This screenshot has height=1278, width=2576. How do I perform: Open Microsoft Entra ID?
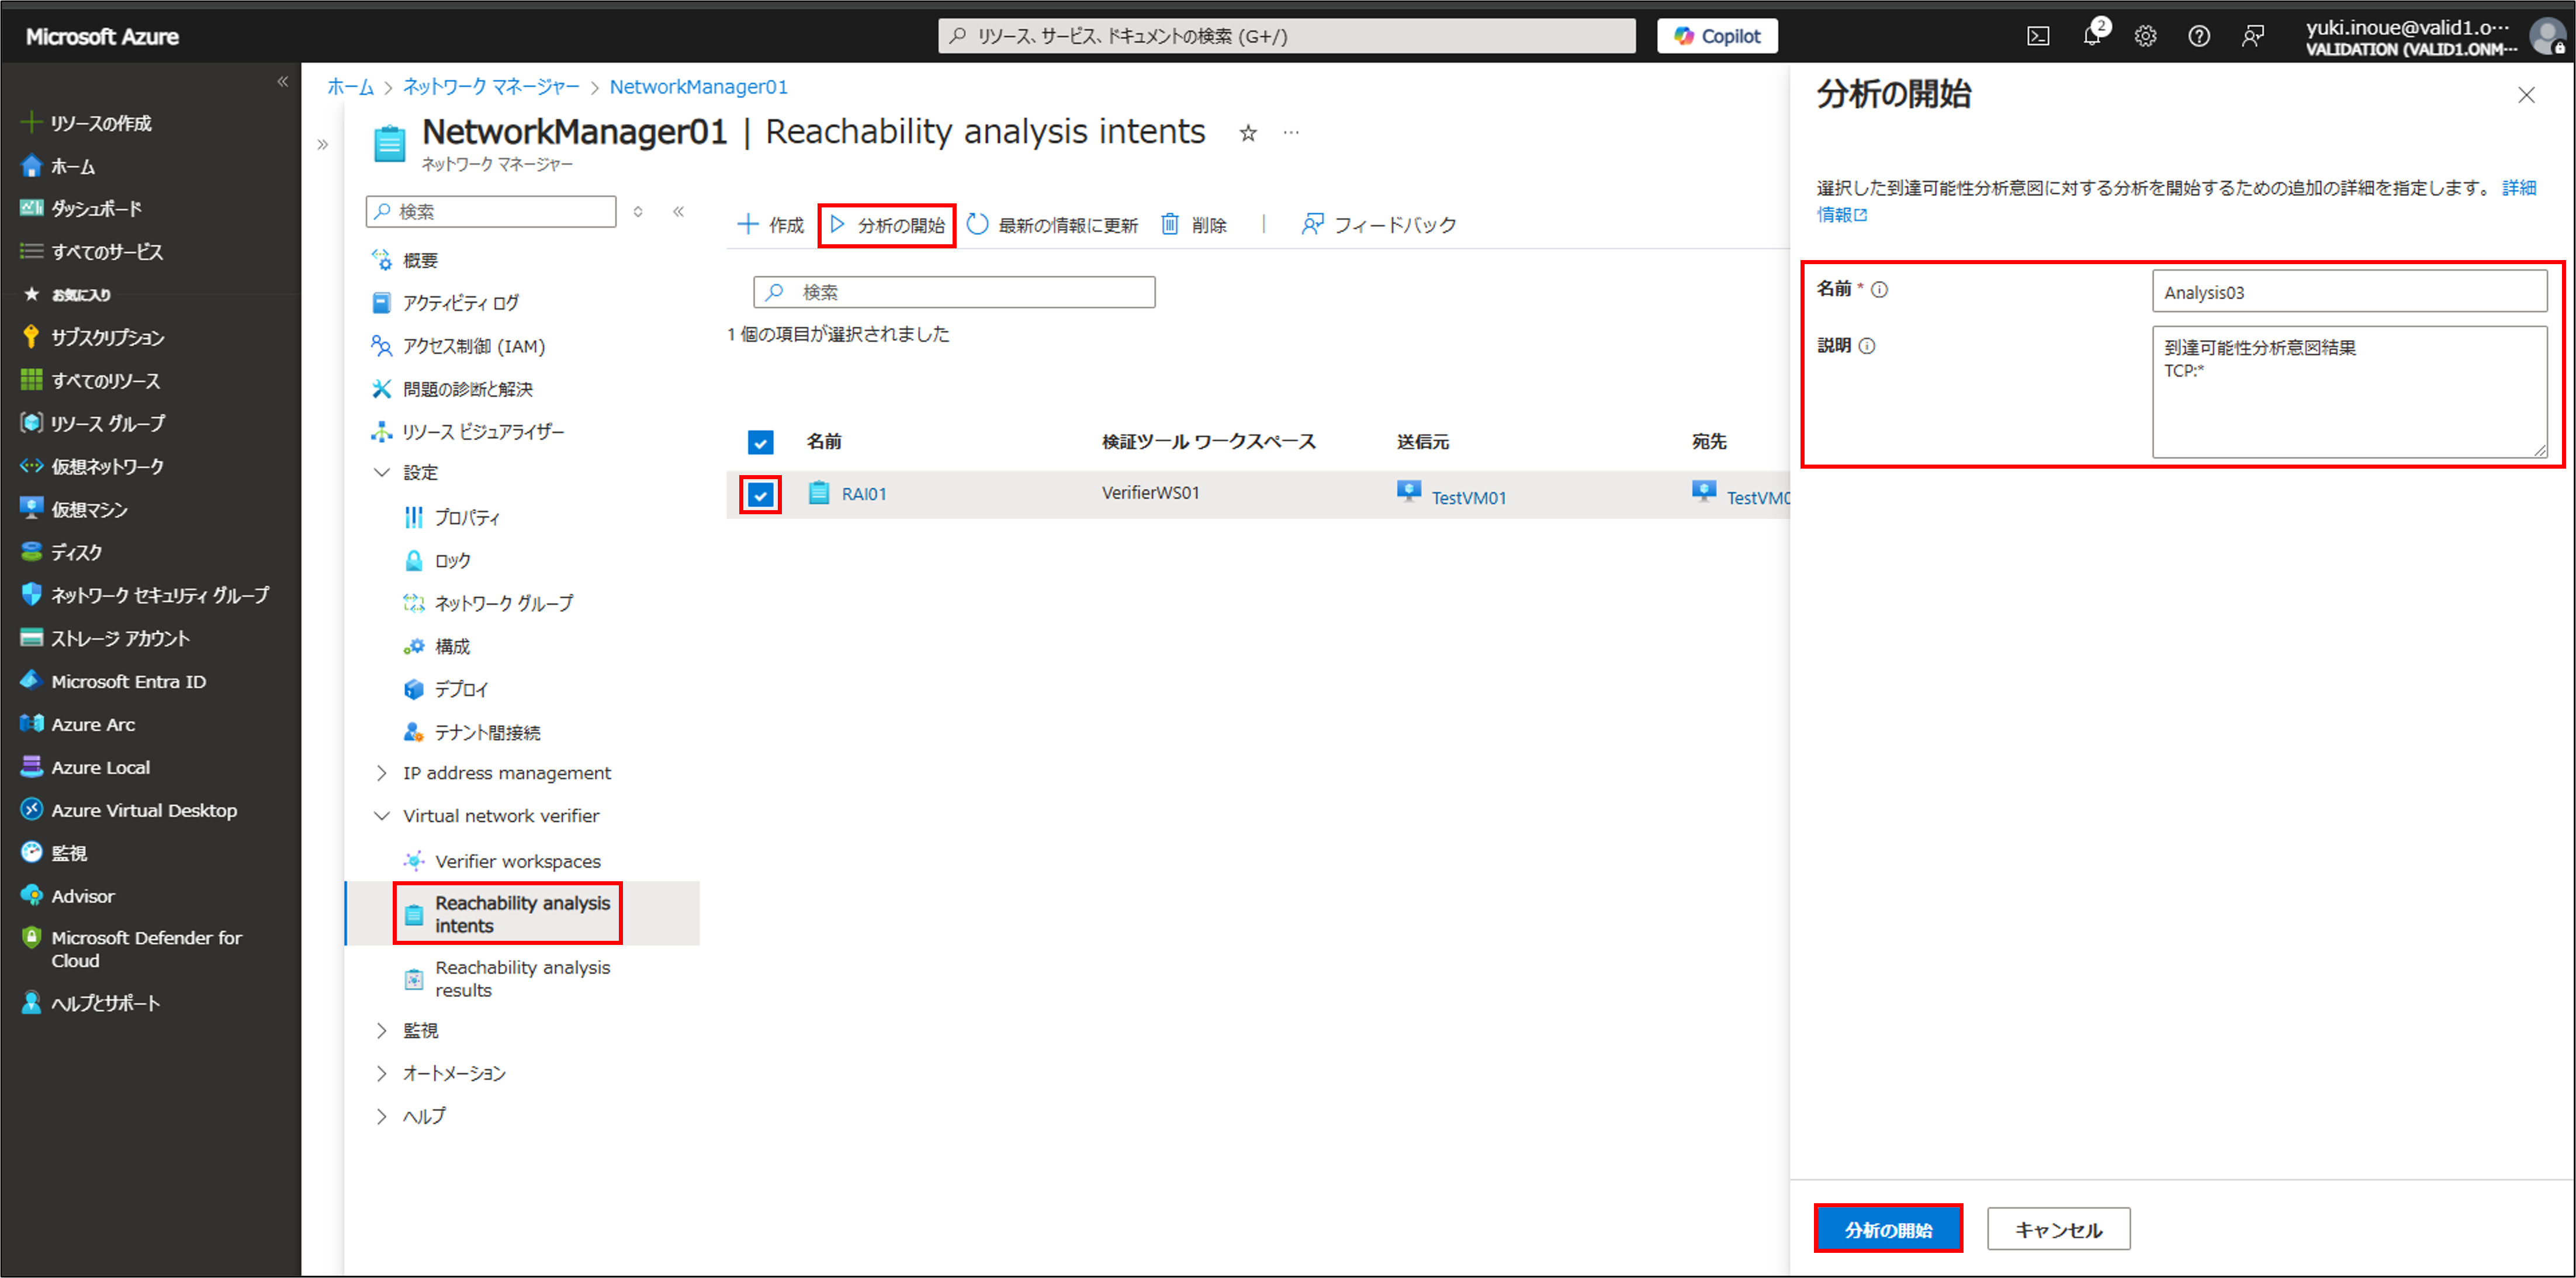(113, 681)
